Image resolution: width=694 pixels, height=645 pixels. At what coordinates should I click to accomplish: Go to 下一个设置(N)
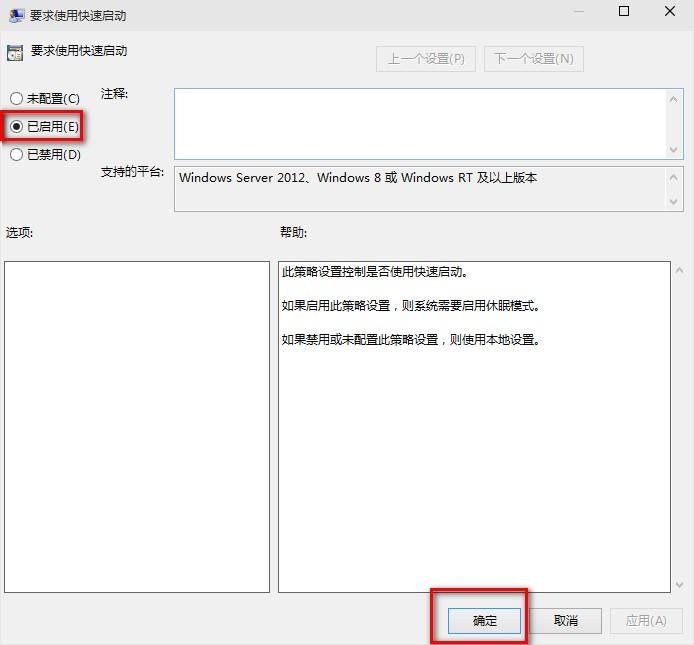(534, 58)
